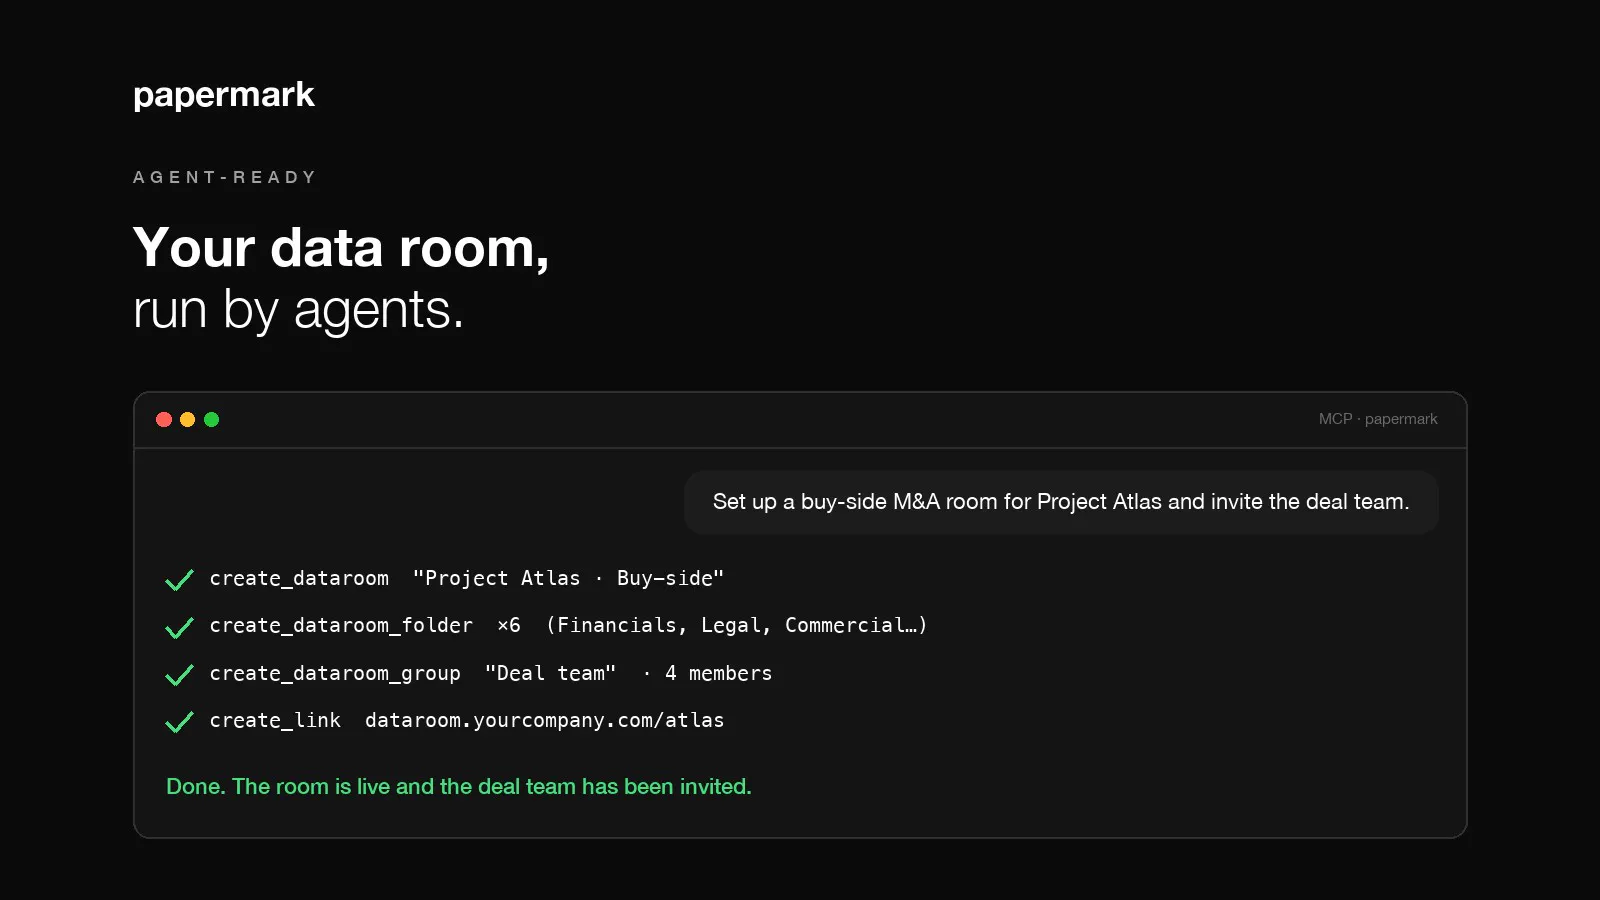Open the dataroom.yourcompany.com/atlas link
The image size is (1600, 900).
545,720
